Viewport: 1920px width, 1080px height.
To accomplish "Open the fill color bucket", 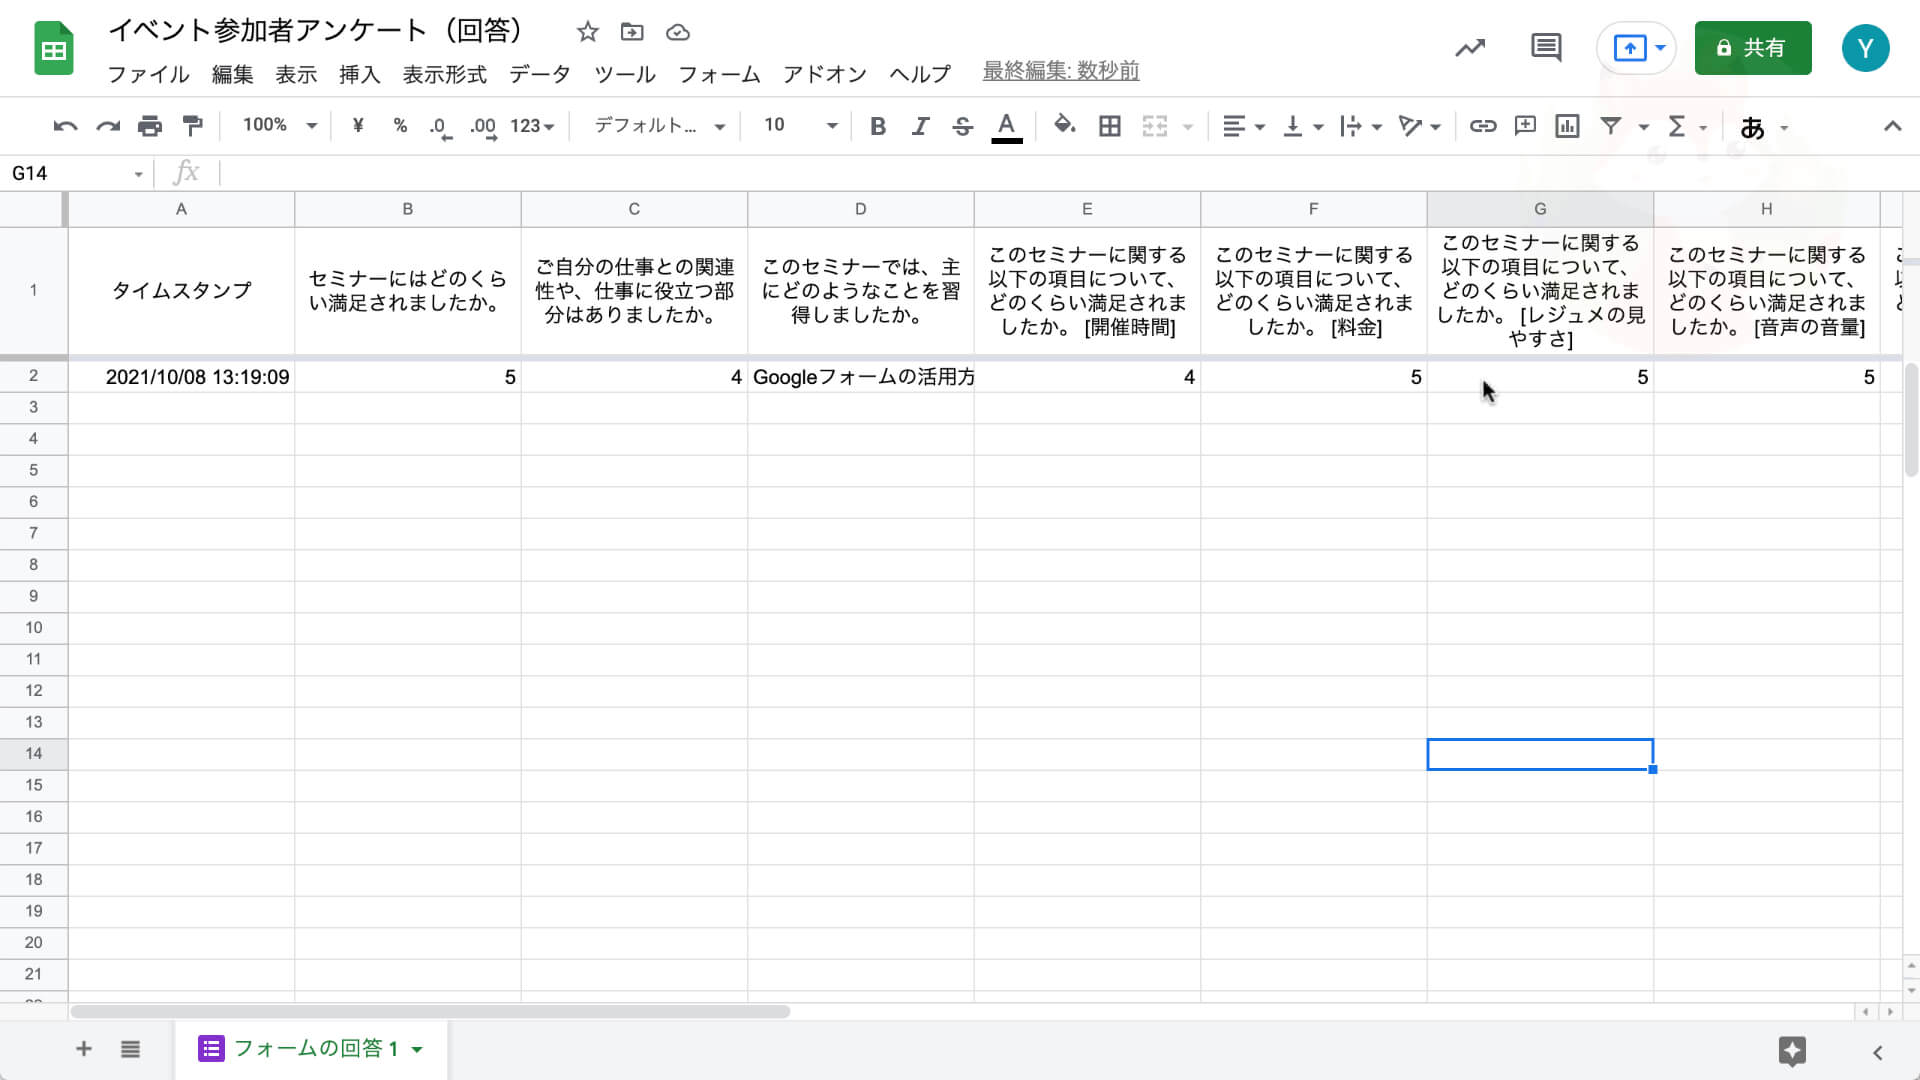I will [x=1065, y=126].
